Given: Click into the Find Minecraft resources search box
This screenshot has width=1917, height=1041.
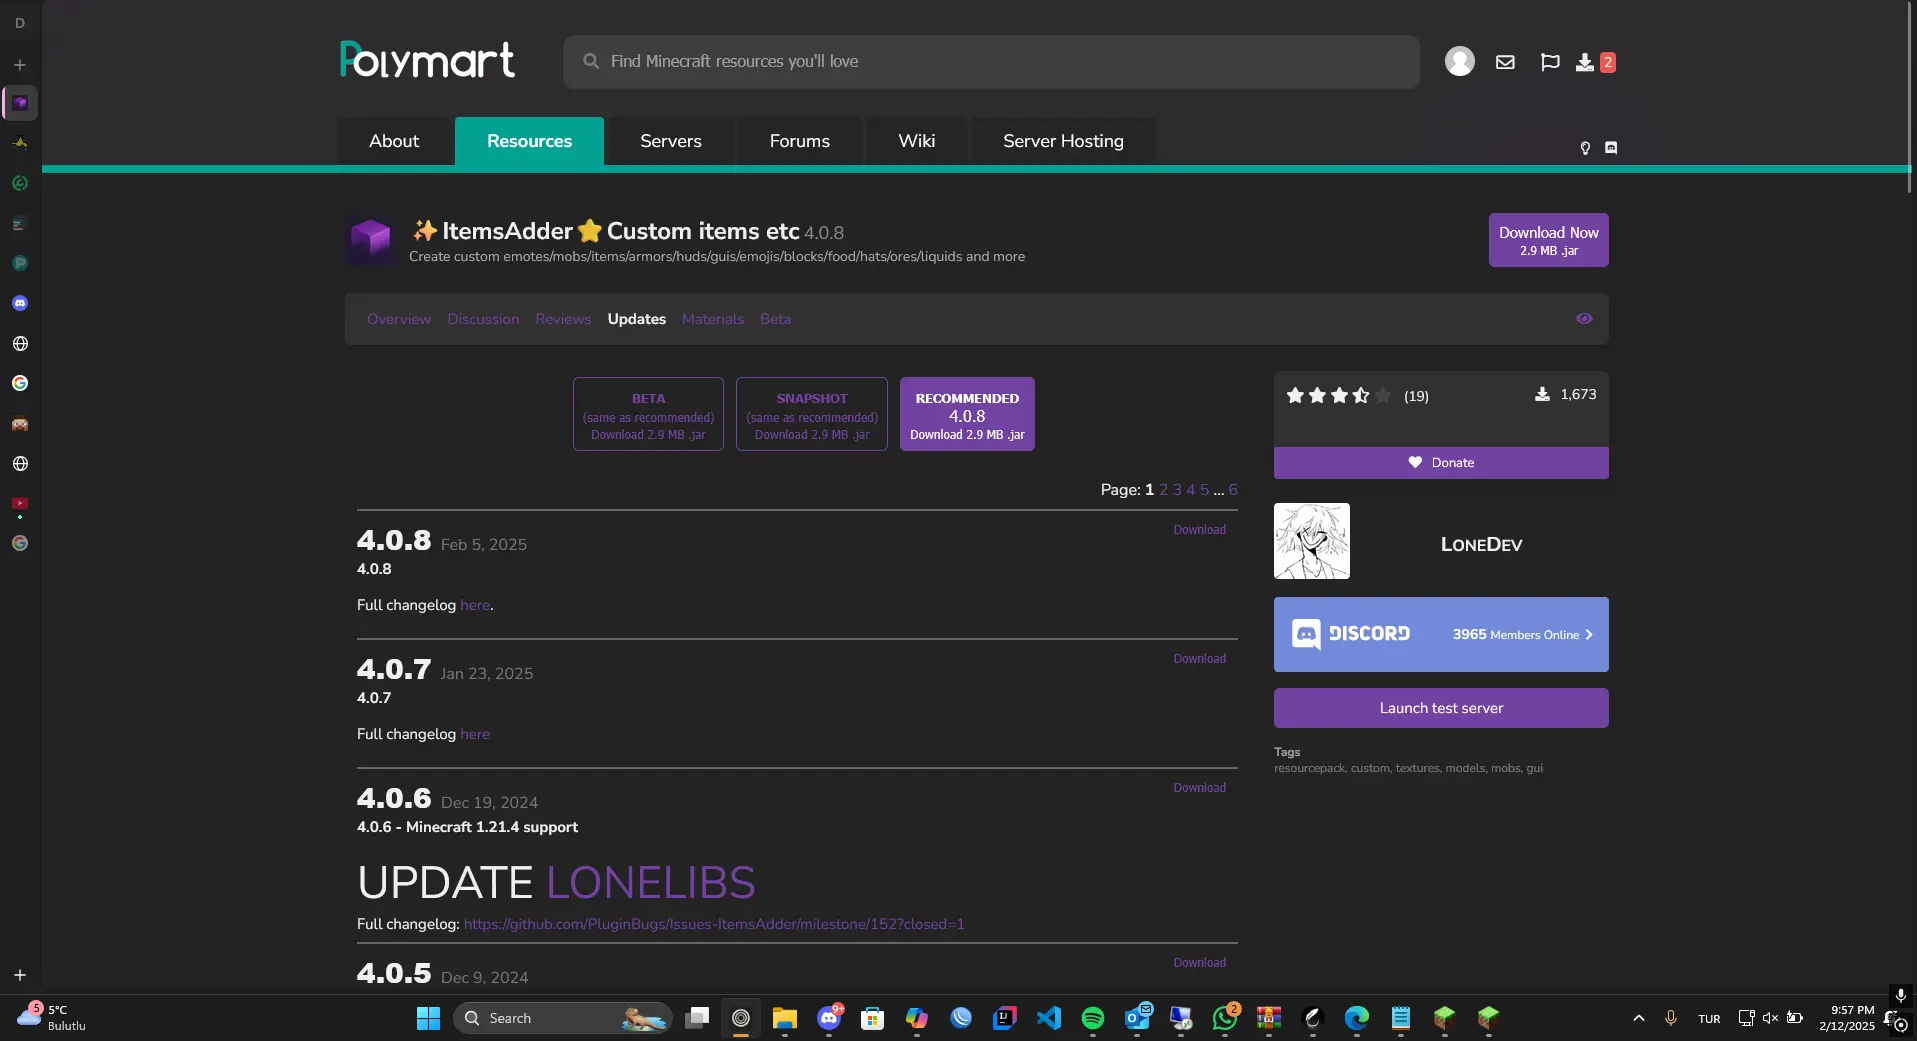Looking at the screenshot, I should (x=991, y=62).
